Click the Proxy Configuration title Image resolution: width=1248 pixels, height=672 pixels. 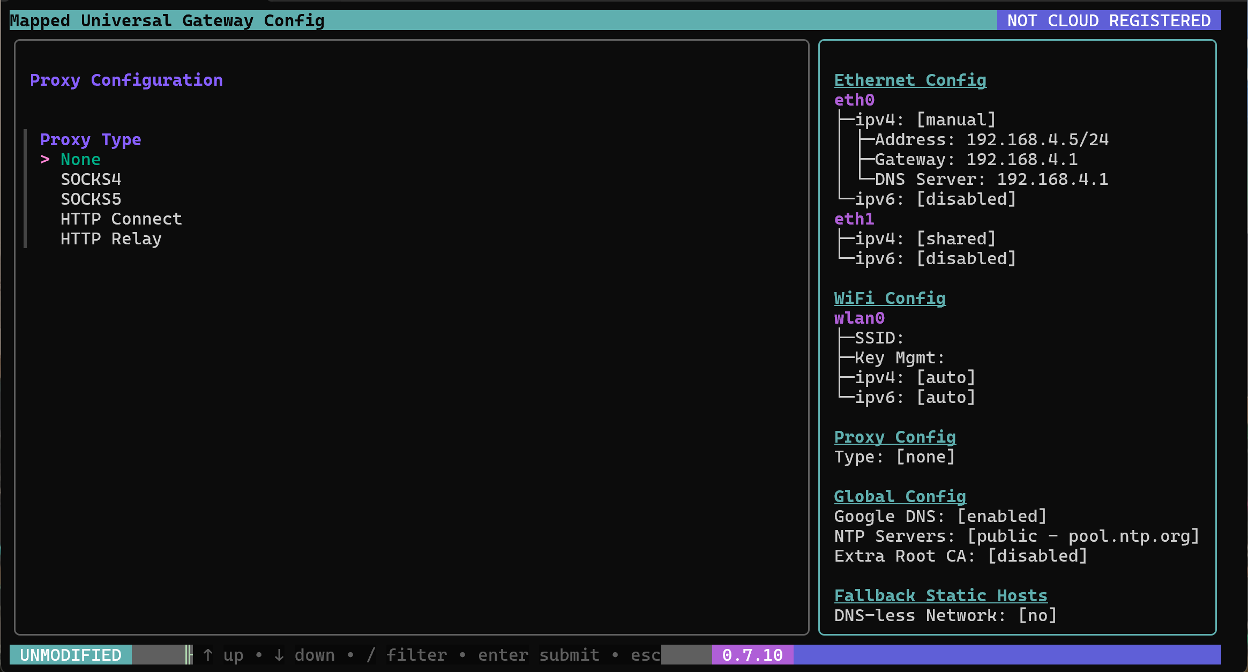point(126,80)
